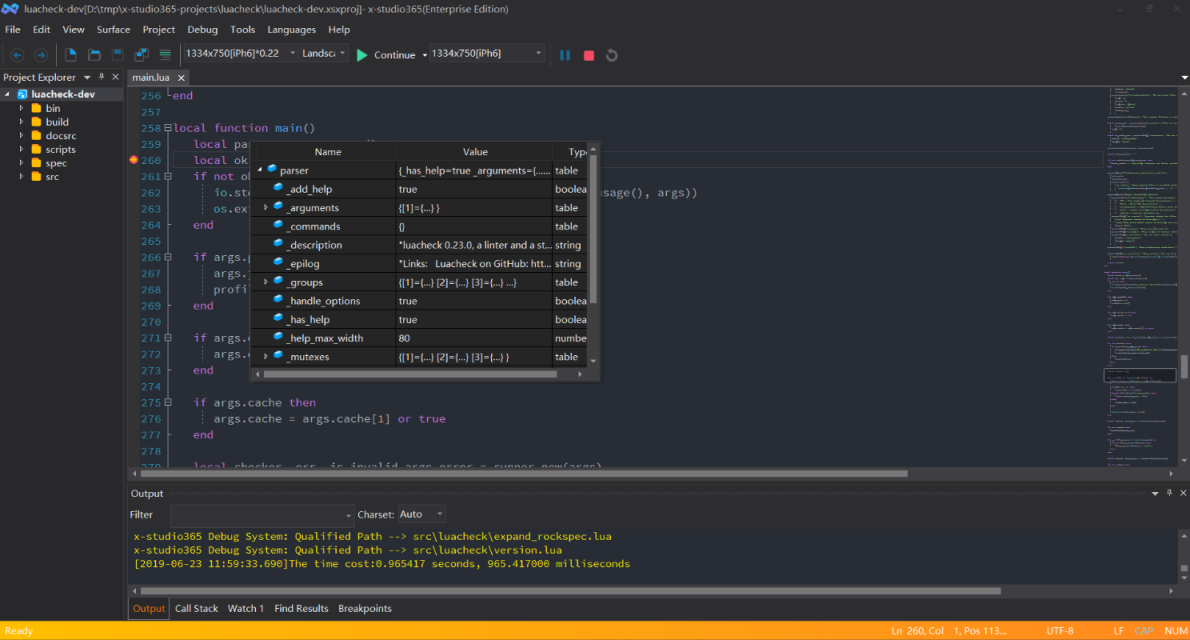This screenshot has width=1190, height=640.
Task: Click the navigate forward arrow icon
Action: tap(41, 55)
